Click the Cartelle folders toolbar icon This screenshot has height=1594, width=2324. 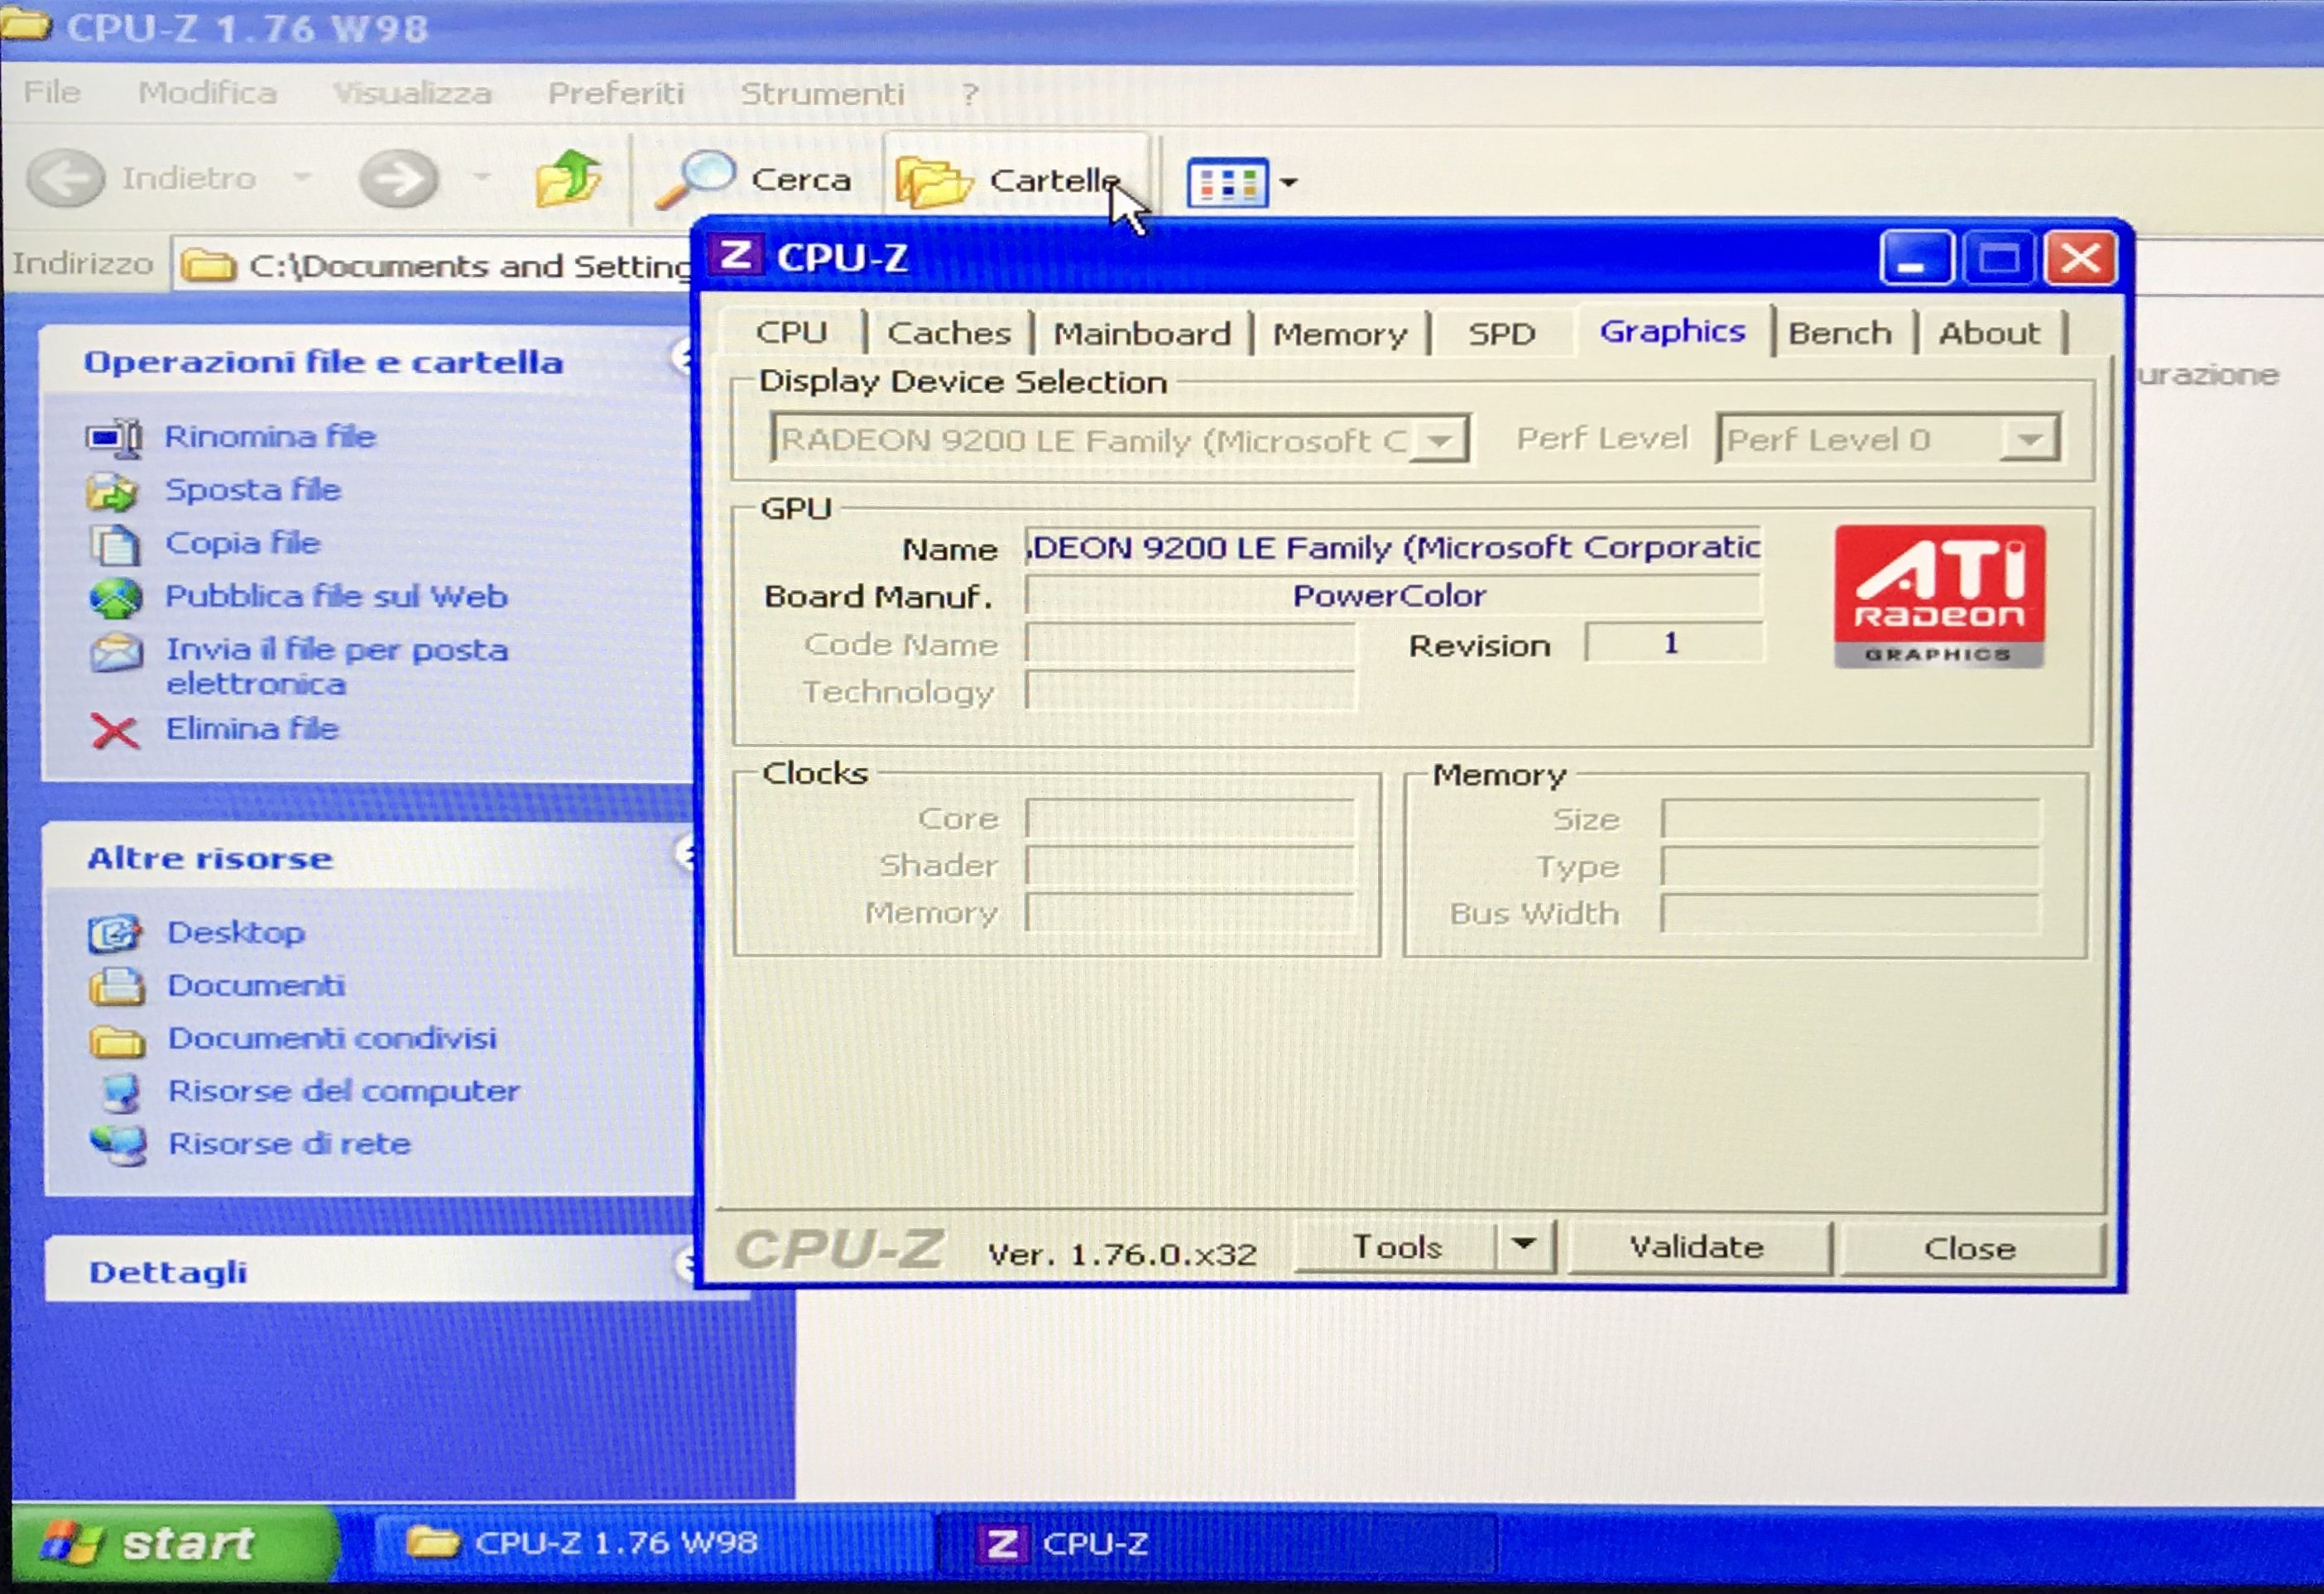click(932, 181)
